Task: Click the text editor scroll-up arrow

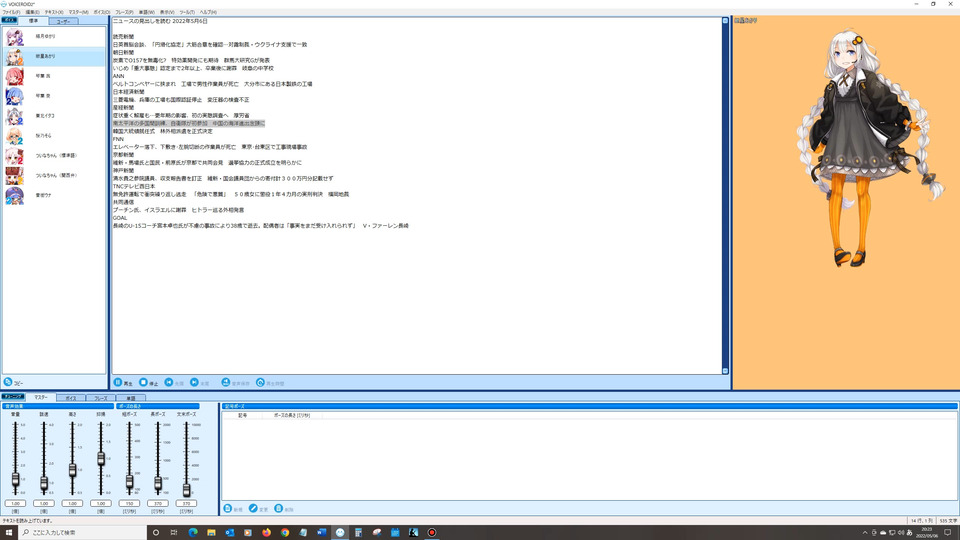Action: (726, 21)
